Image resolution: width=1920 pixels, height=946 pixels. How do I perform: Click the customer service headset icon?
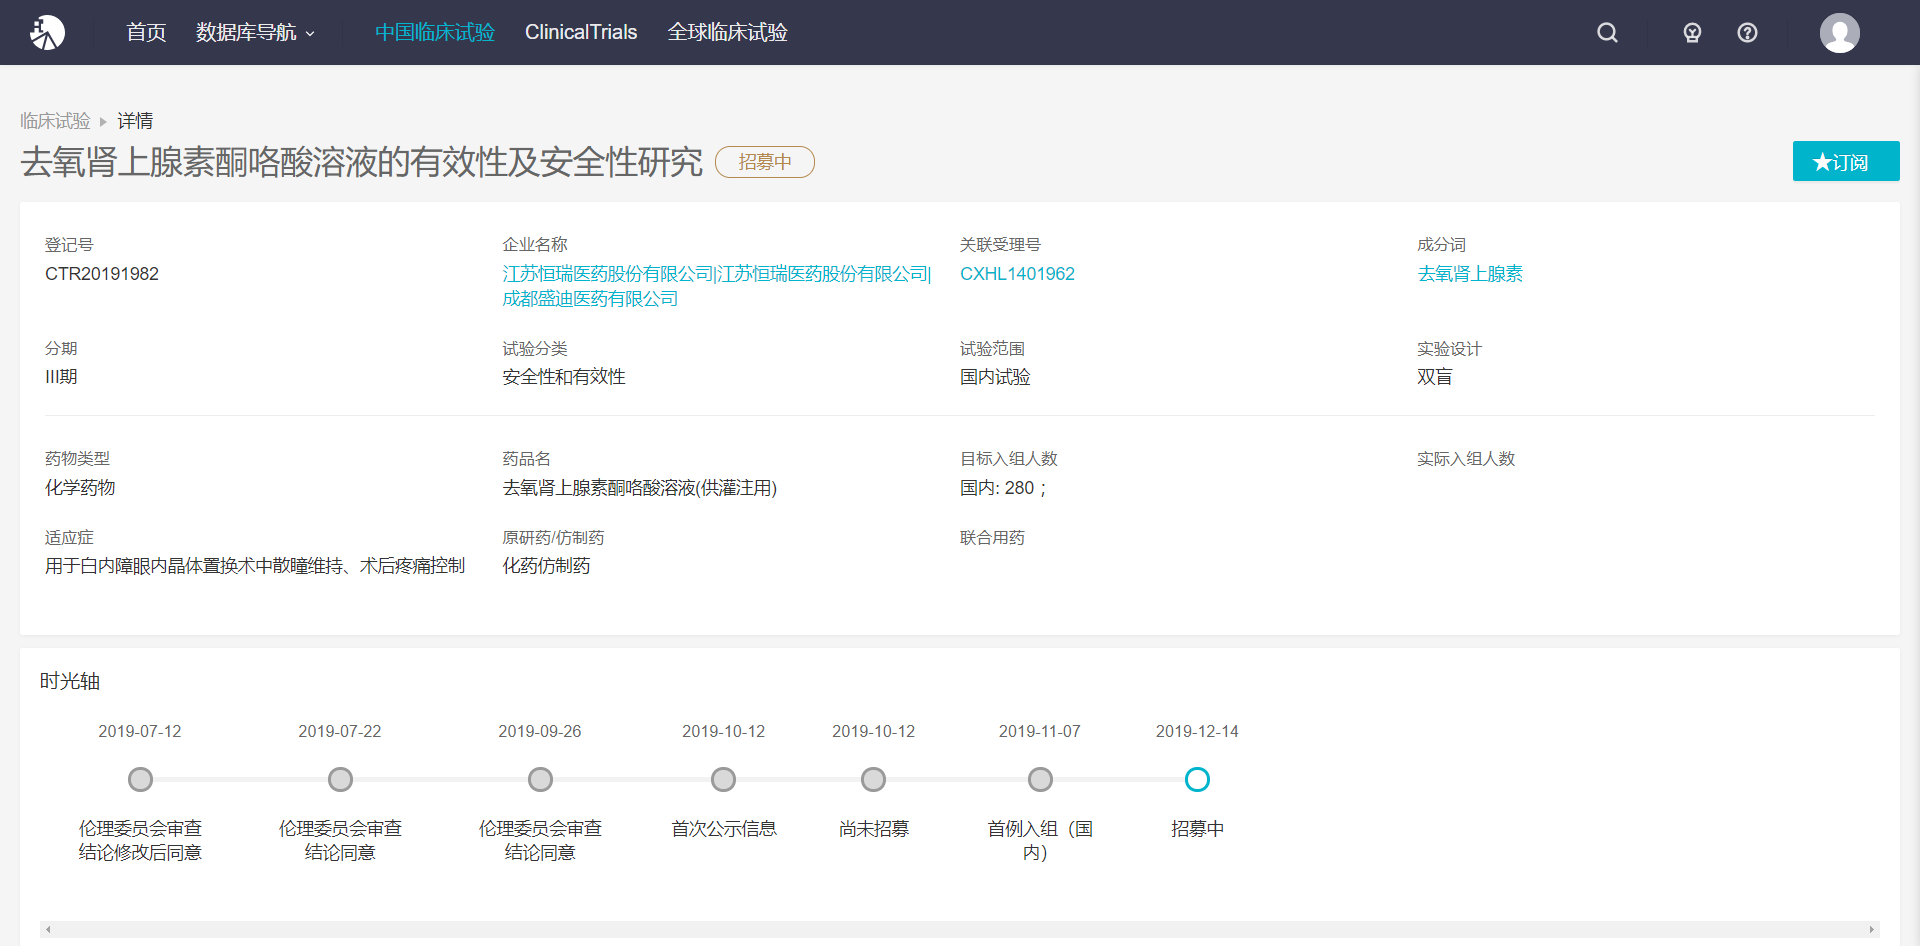point(1692,33)
